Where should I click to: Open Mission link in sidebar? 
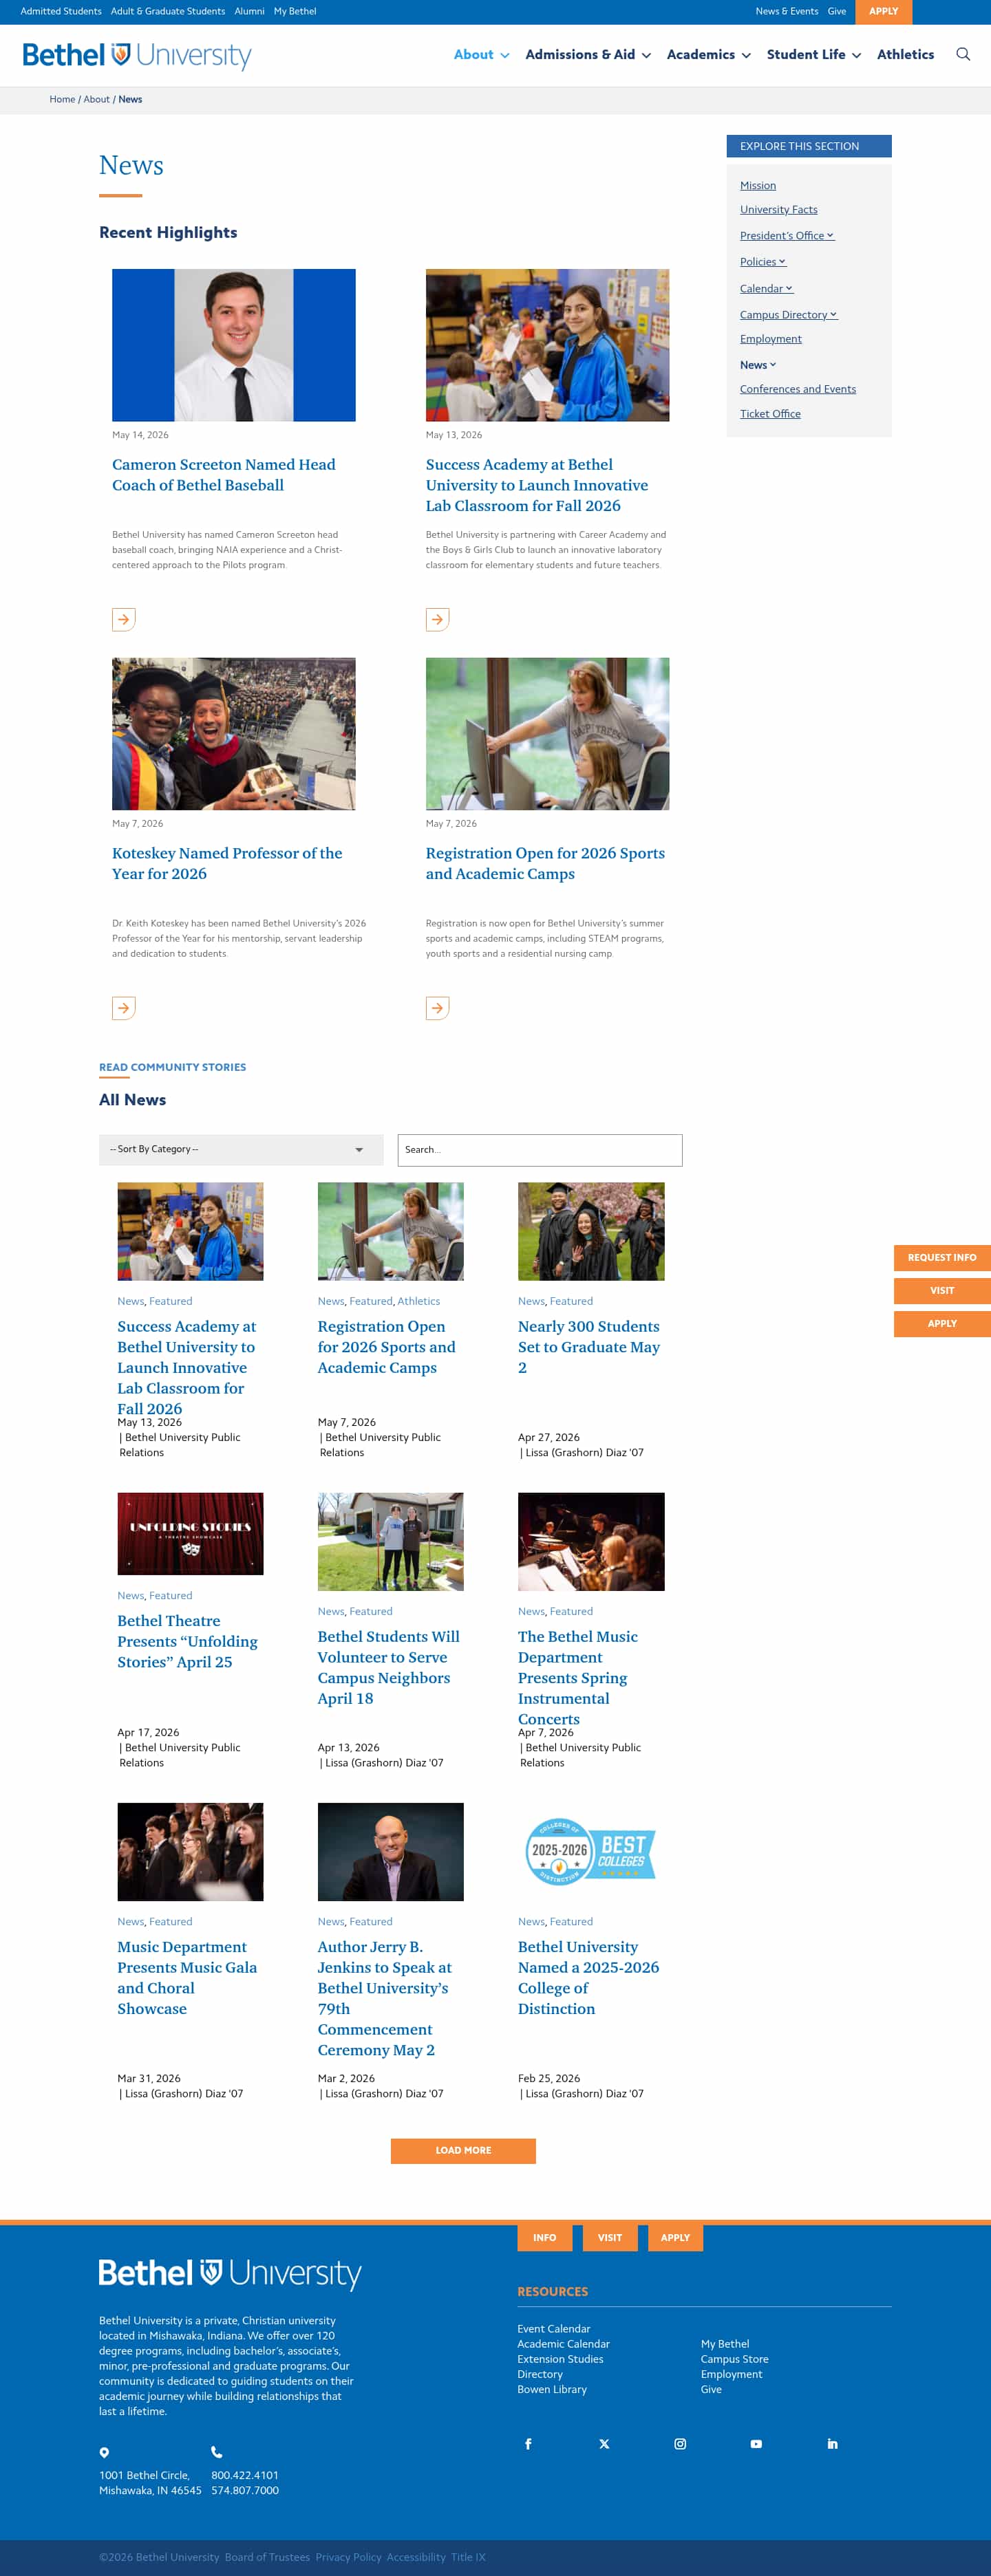(x=757, y=185)
